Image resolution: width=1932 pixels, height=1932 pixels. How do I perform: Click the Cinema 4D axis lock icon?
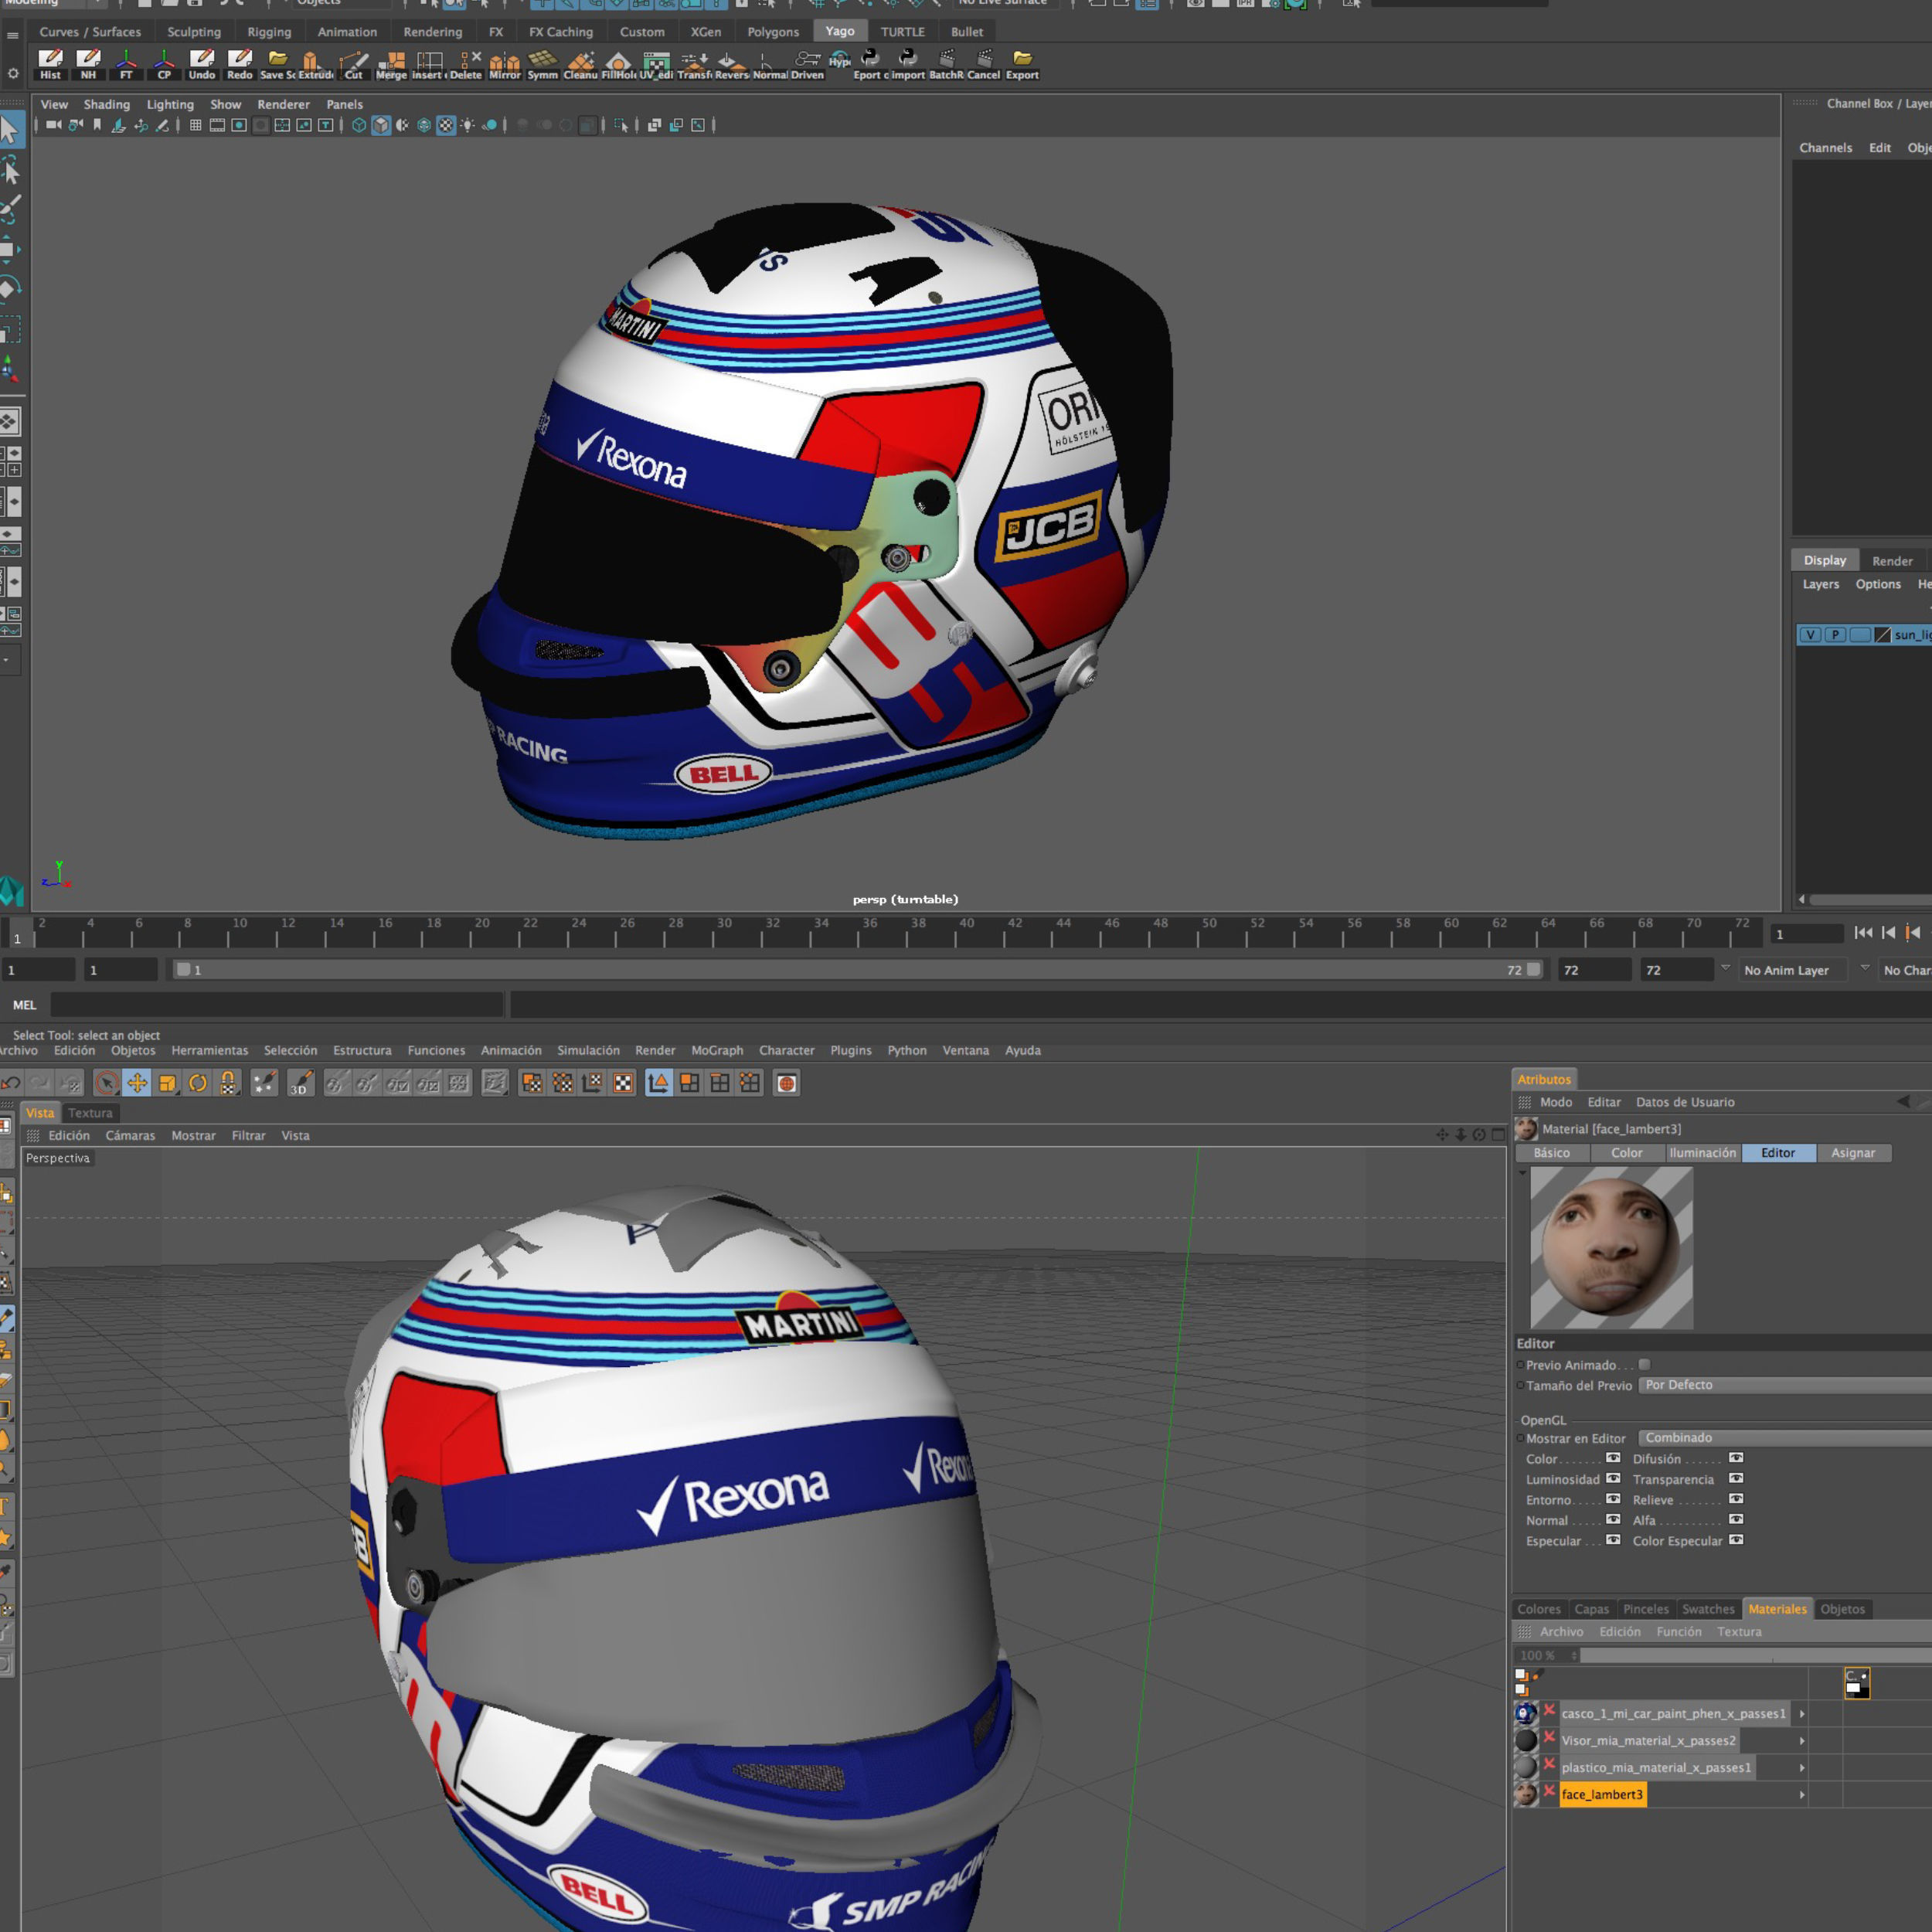(229, 1083)
